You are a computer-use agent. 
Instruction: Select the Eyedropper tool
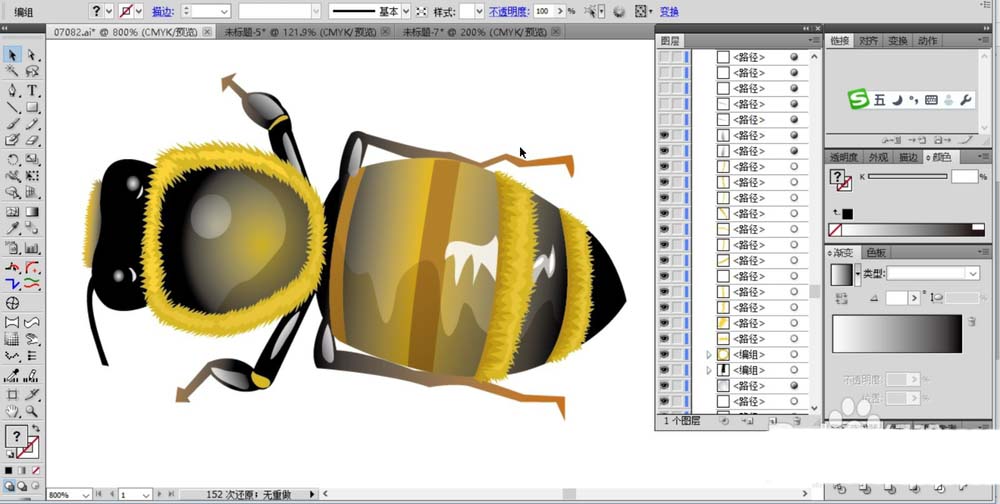13,229
